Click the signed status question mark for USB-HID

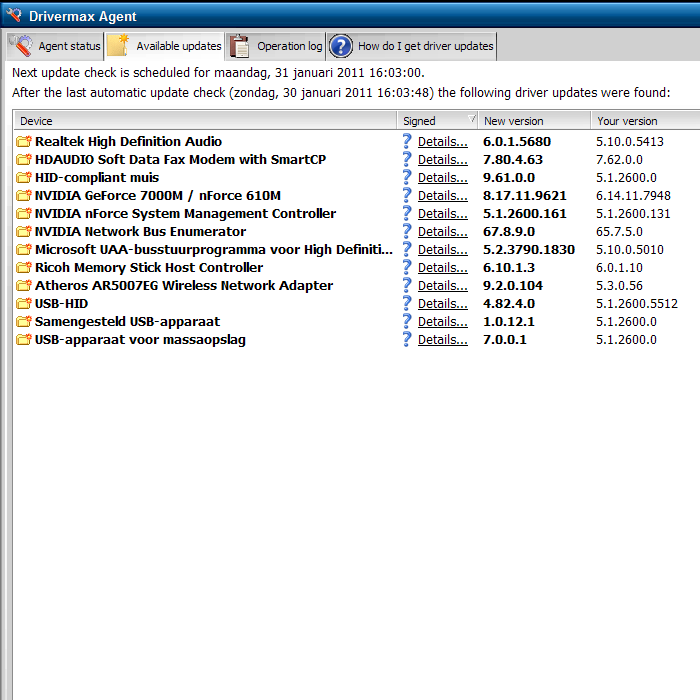pyautogui.click(x=407, y=303)
